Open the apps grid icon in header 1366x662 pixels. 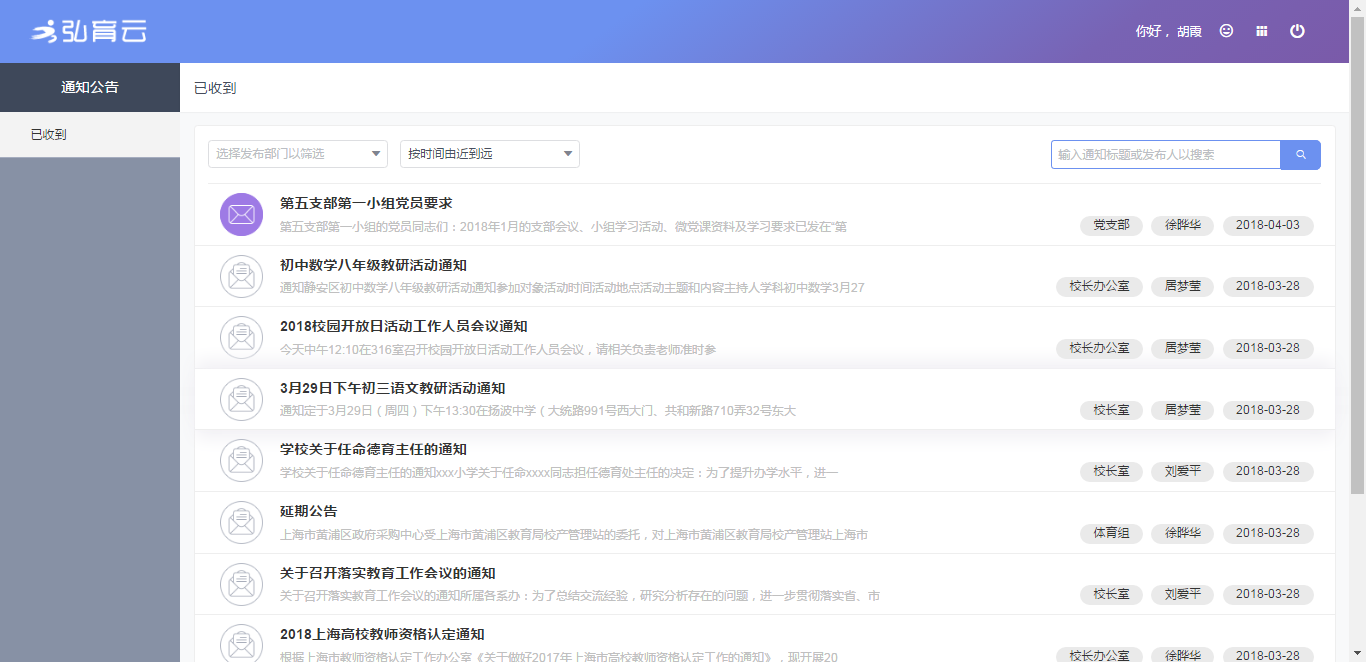coord(1262,31)
